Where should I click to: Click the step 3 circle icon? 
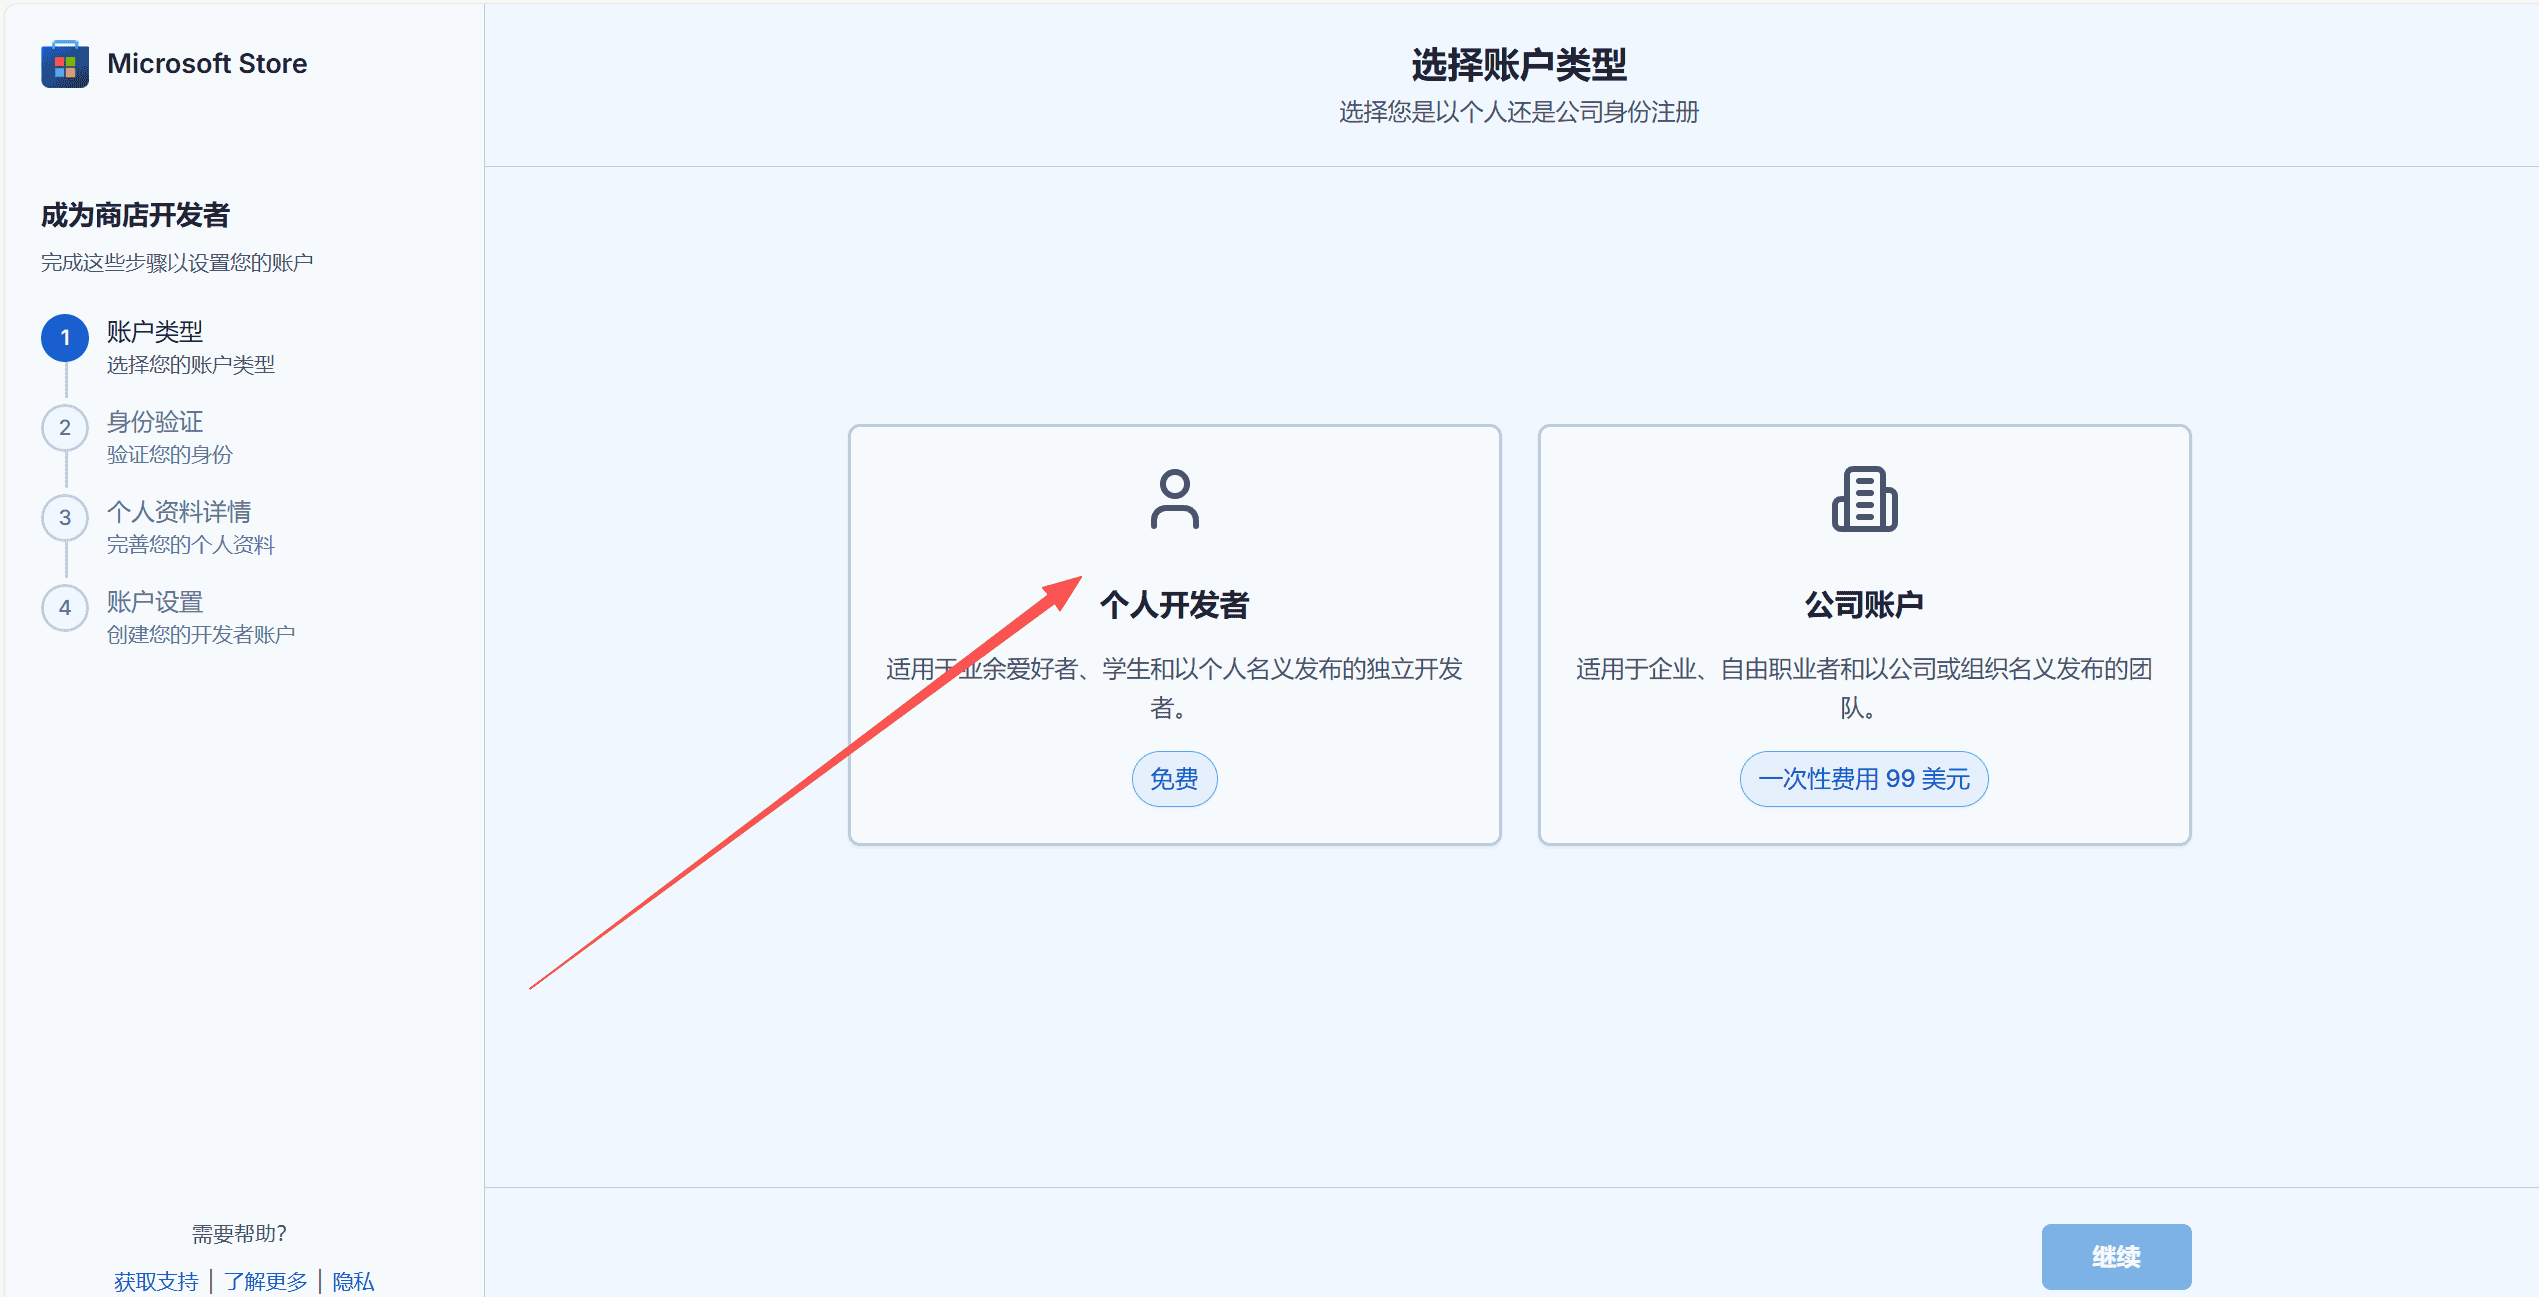(65, 518)
